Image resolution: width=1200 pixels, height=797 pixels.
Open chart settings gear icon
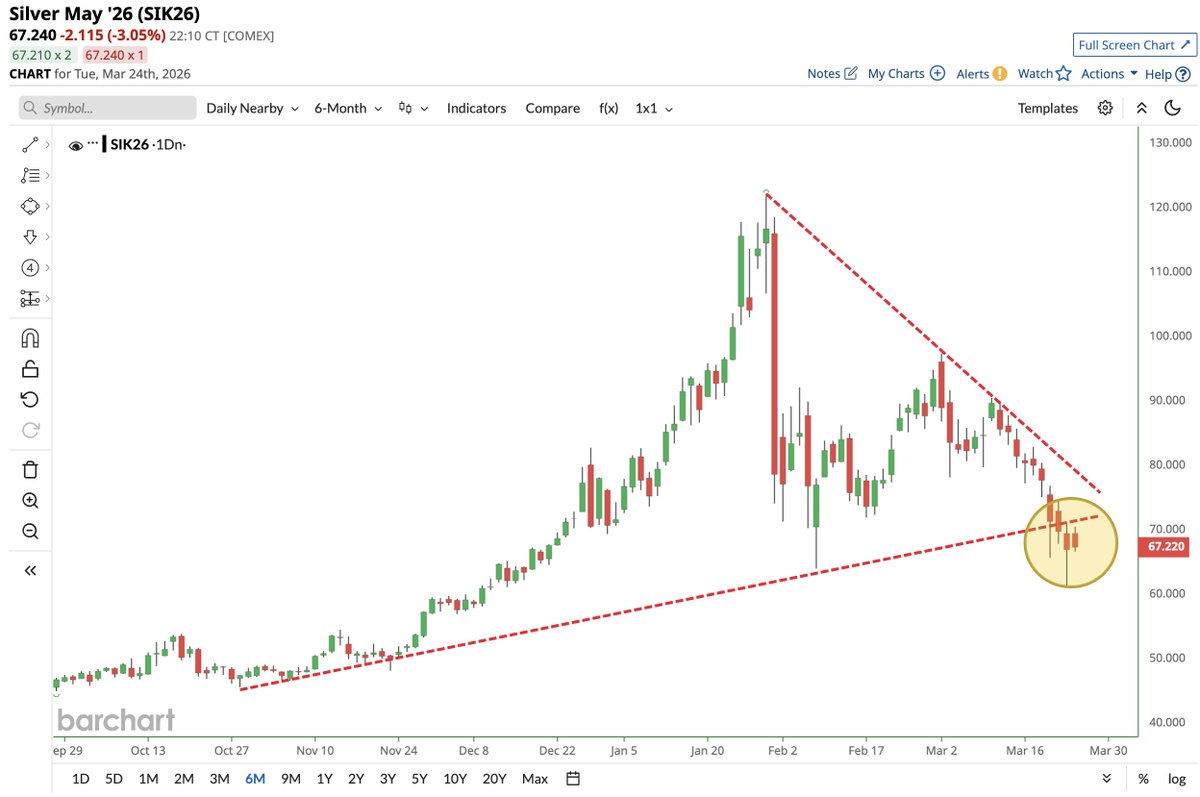pyautogui.click(x=1105, y=108)
